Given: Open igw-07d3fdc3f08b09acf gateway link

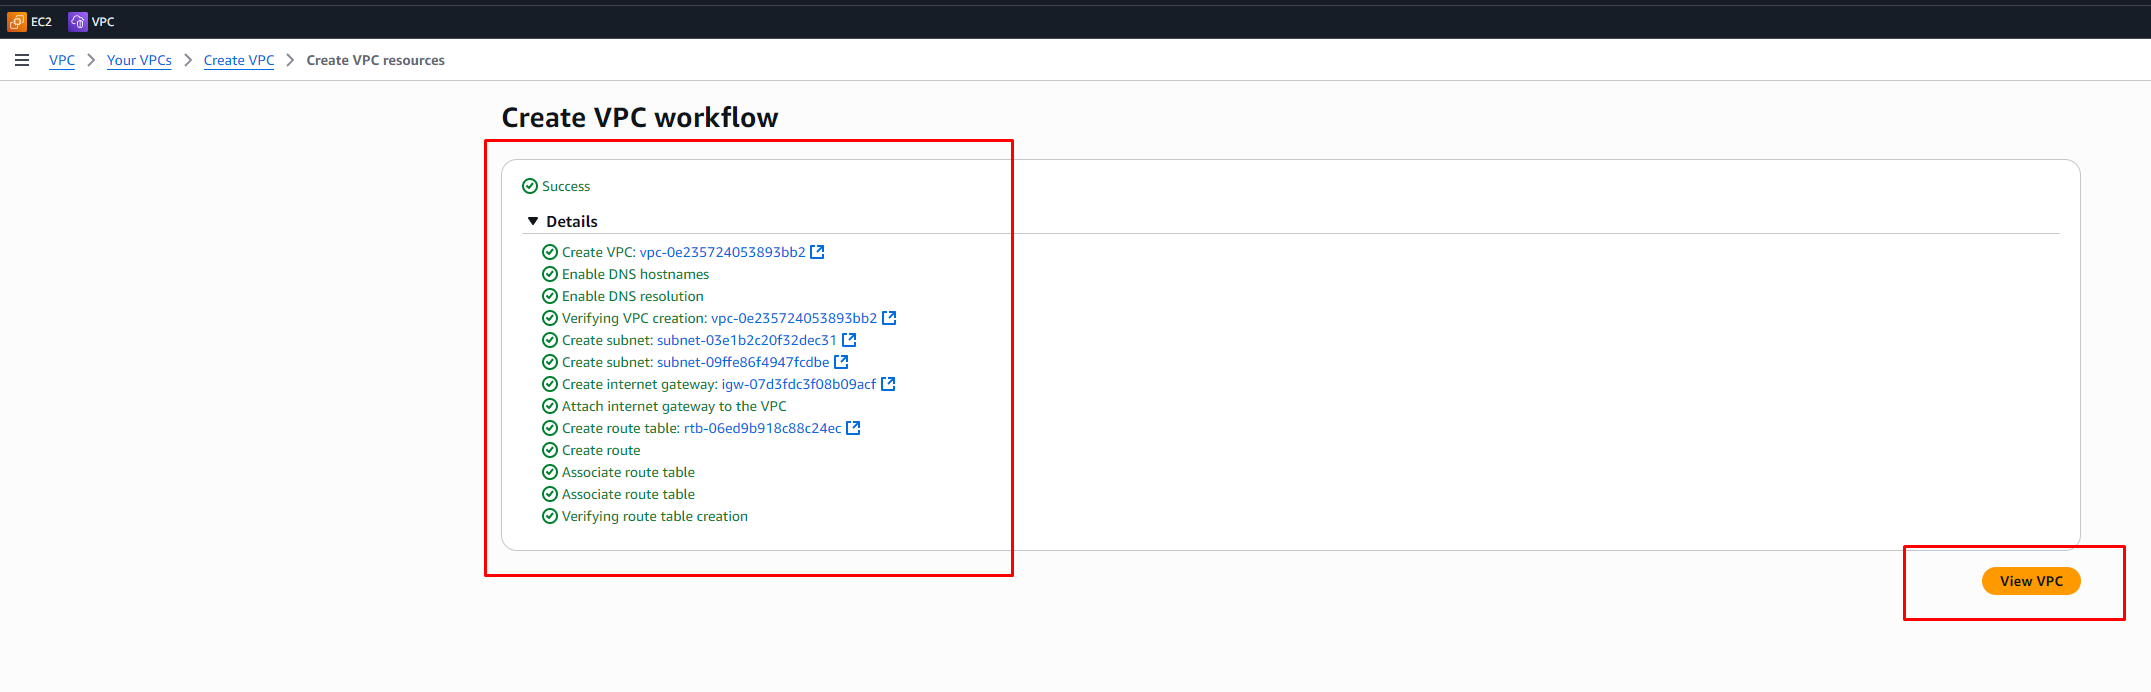Looking at the screenshot, I should coord(799,384).
